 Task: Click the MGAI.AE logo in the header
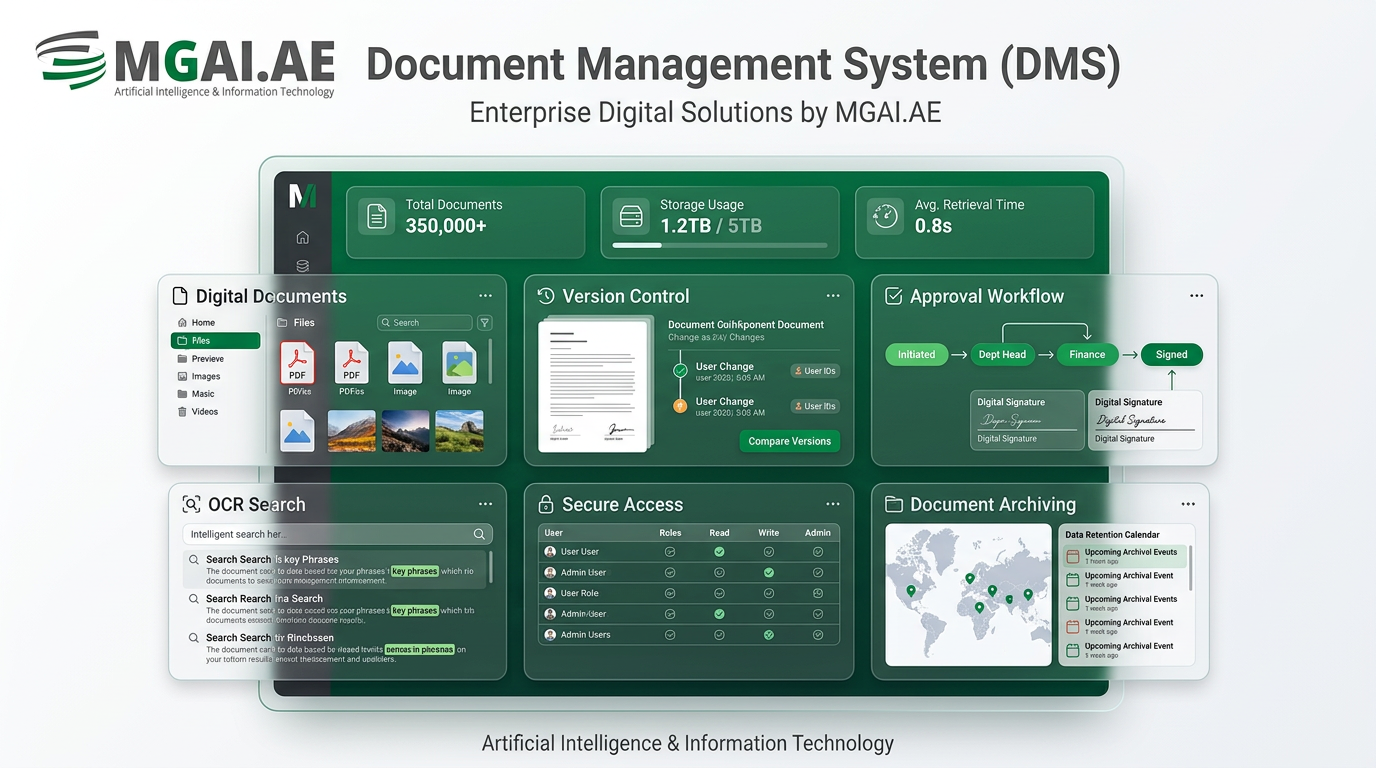(186, 64)
